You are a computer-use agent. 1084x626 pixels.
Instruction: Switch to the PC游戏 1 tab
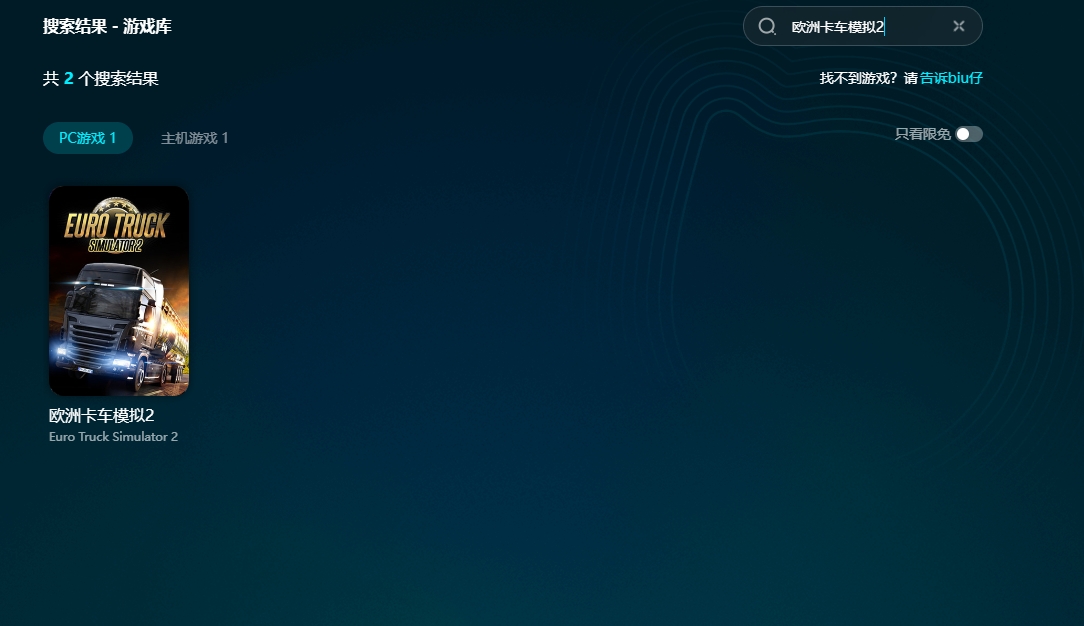88,138
